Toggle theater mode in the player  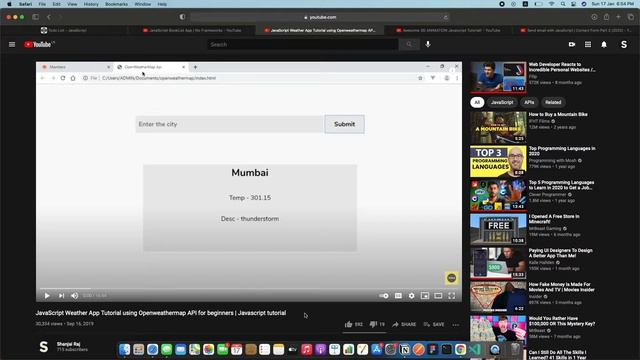[438, 296]
